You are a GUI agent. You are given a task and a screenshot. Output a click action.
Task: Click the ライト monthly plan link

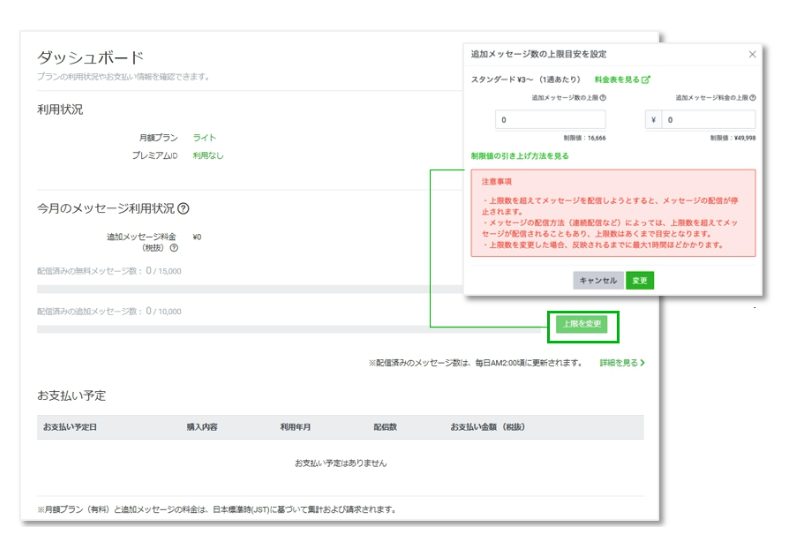[x=204, y=138]
